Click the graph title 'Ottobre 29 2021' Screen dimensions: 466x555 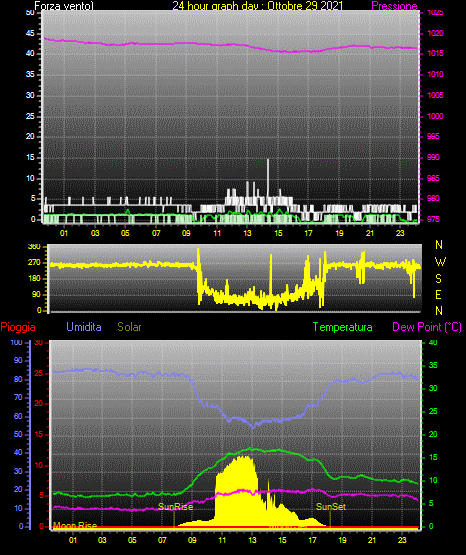pos(305,6)
